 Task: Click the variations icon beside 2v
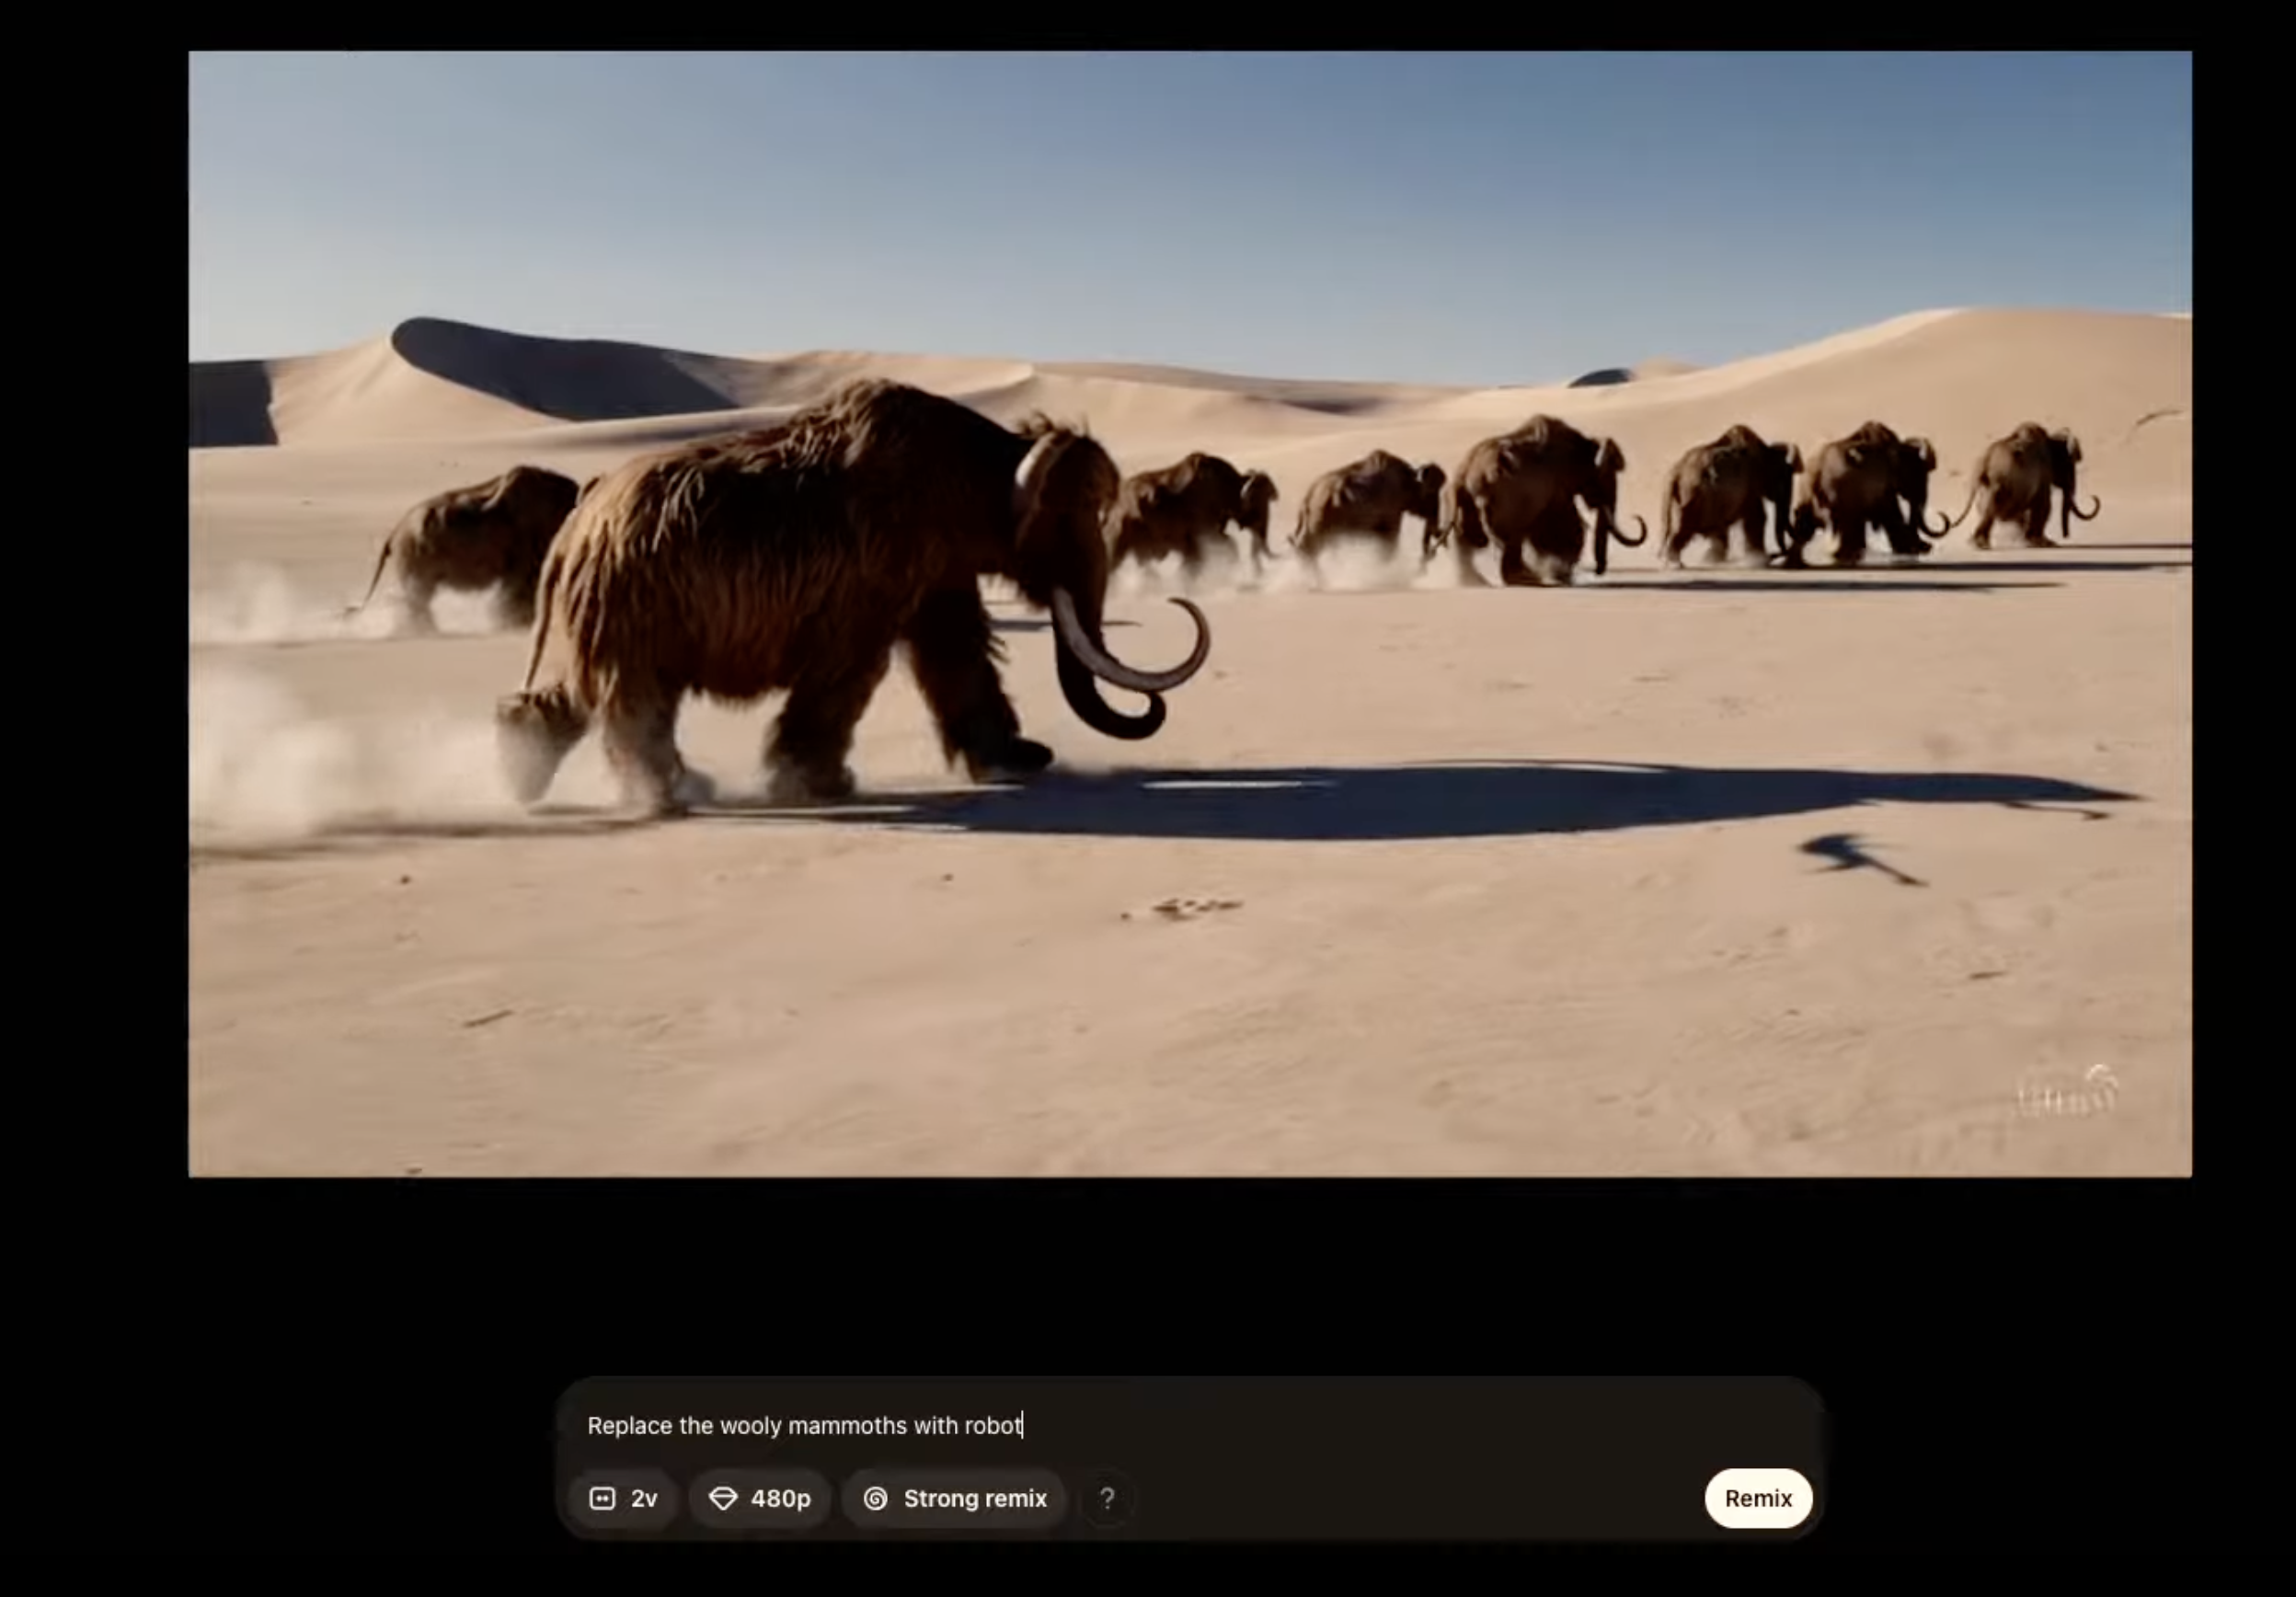click(x=602, y=1498)
